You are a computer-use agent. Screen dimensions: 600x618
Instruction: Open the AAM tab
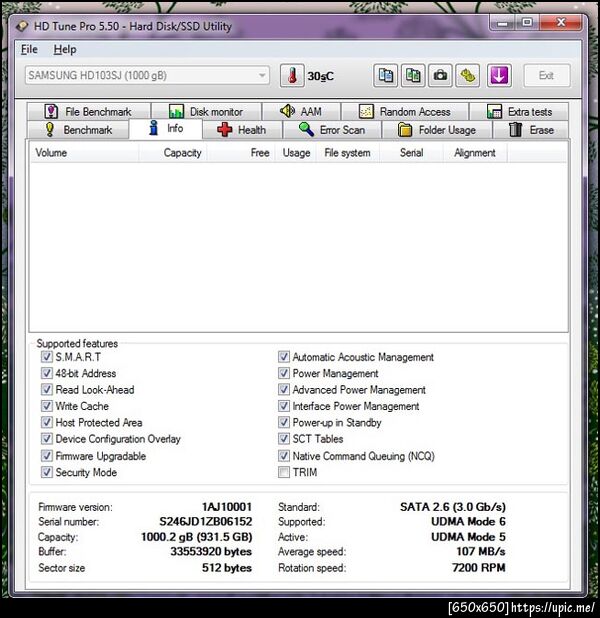coord(301,112)
